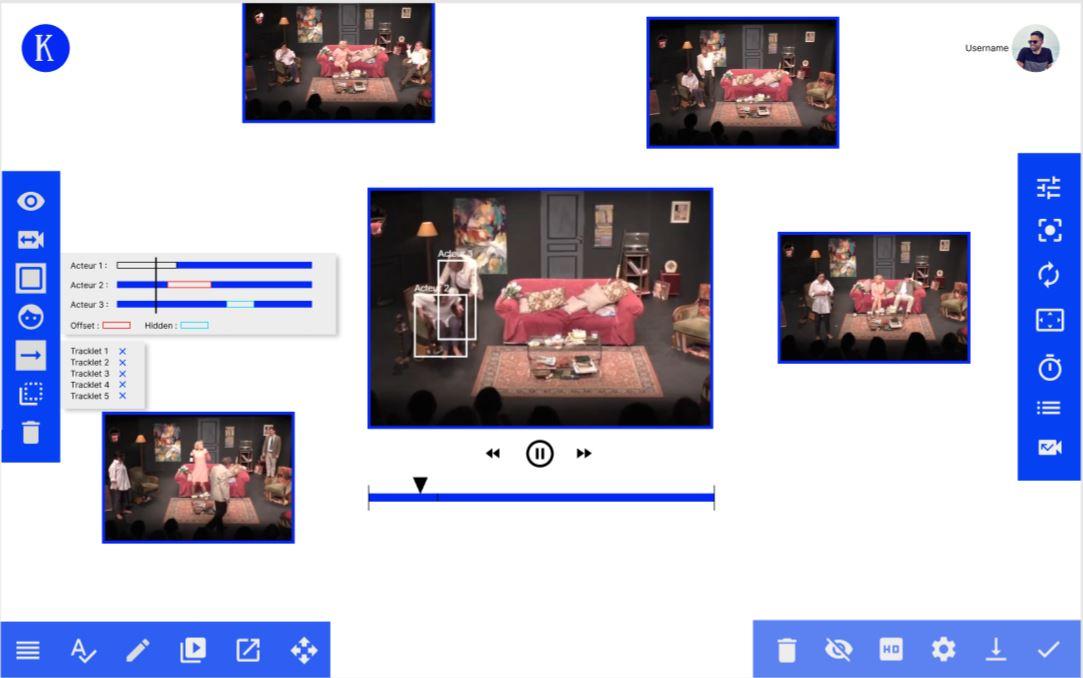Remove Tracklet 3 with its X button
This screenshot has height=678, width=1083.
pos(123,374)
